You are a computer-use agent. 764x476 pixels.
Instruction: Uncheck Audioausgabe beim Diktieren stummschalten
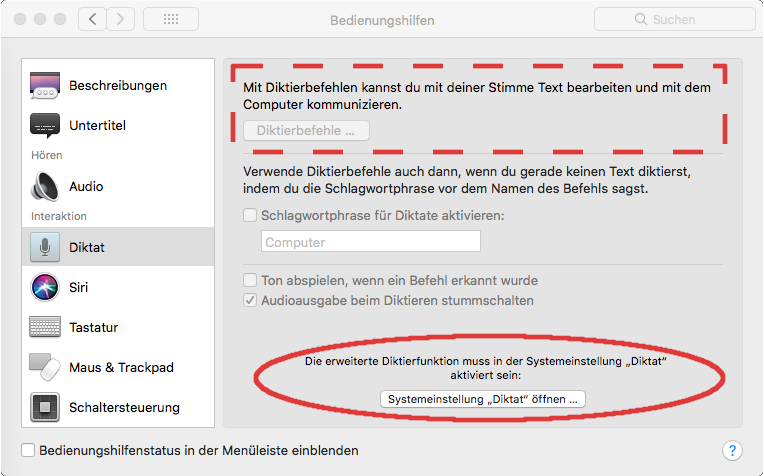(250, 300)
